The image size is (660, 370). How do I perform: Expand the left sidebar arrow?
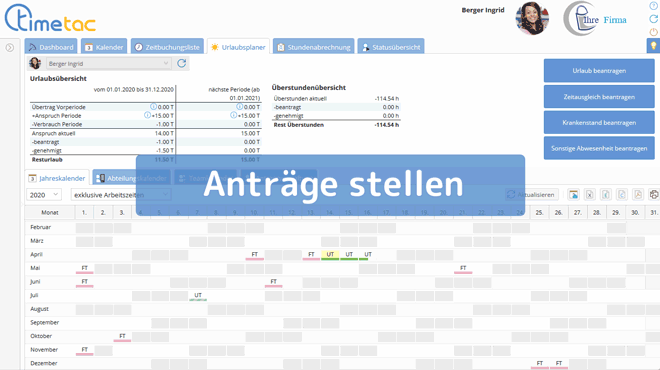[10, 48]
